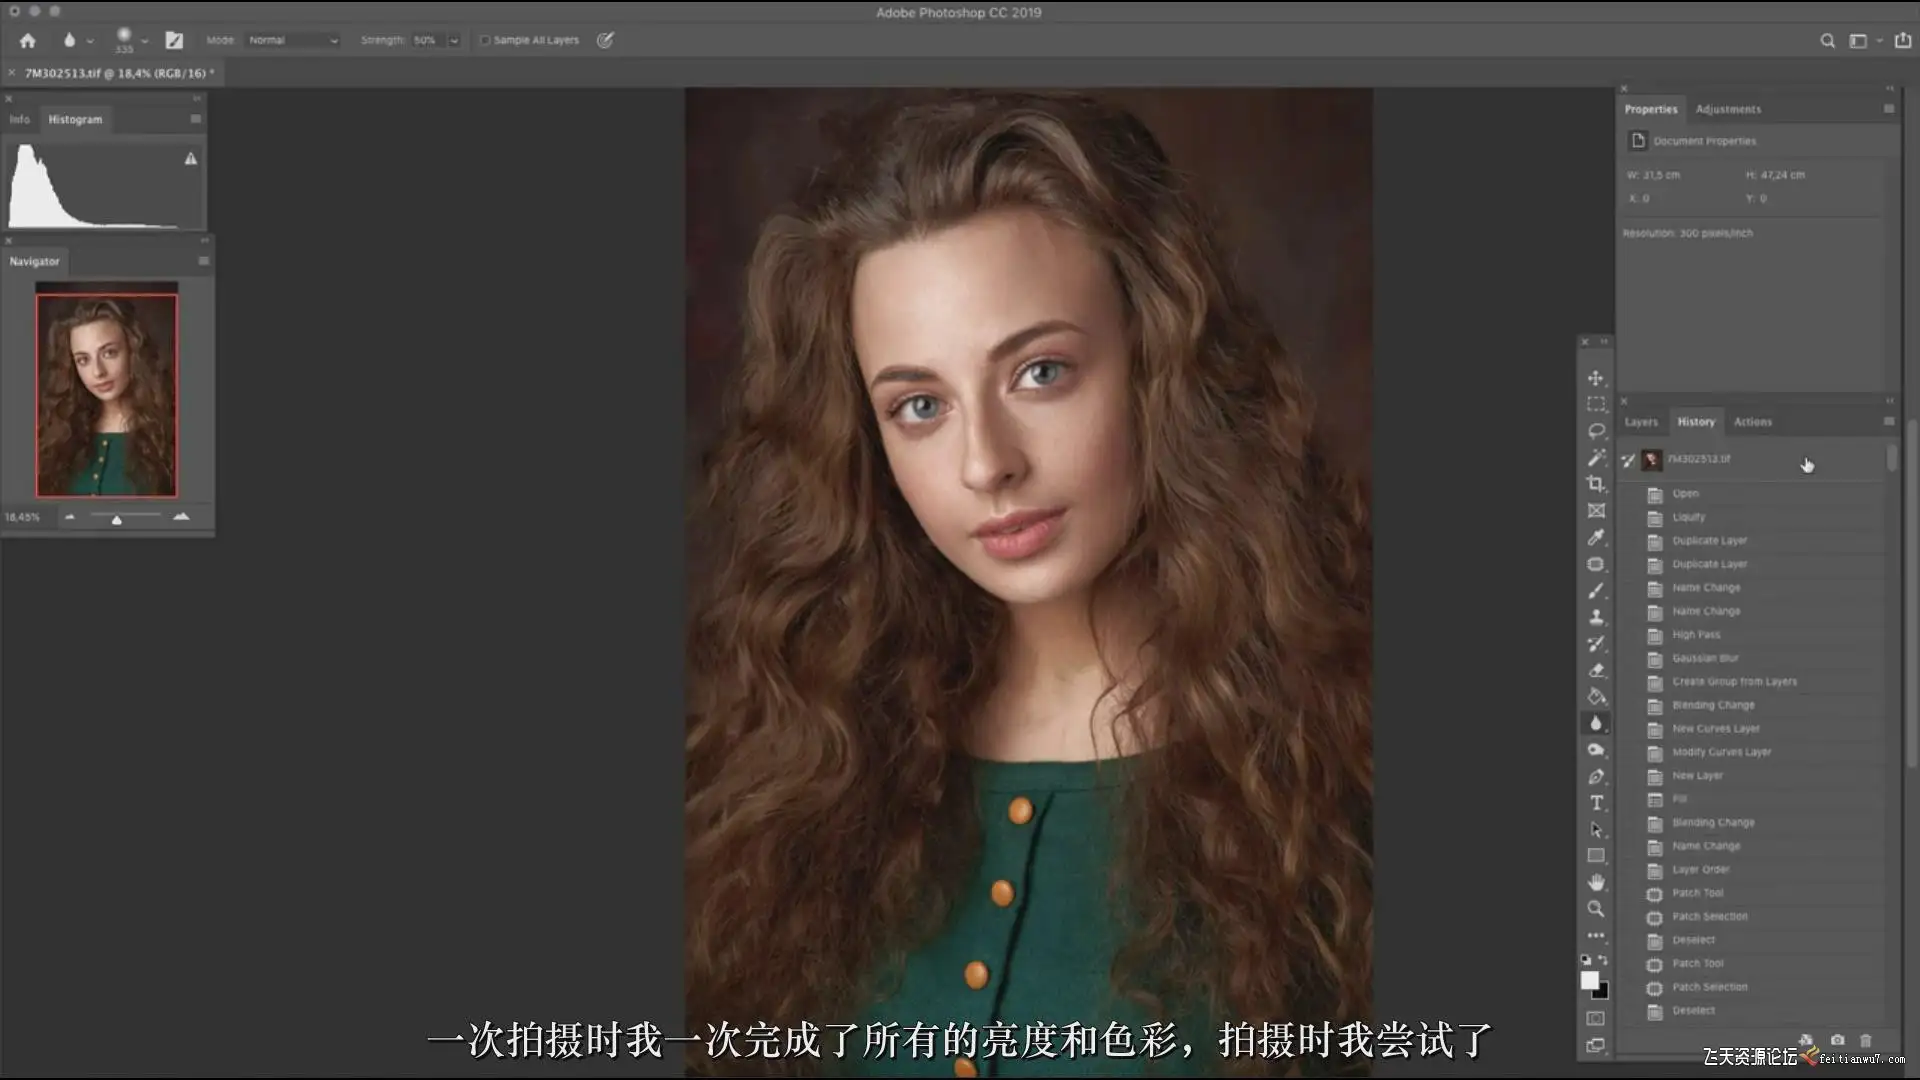1920x1080 pixels.
Task: Select the Crop tool
Action: click(x=1596, y=484)
